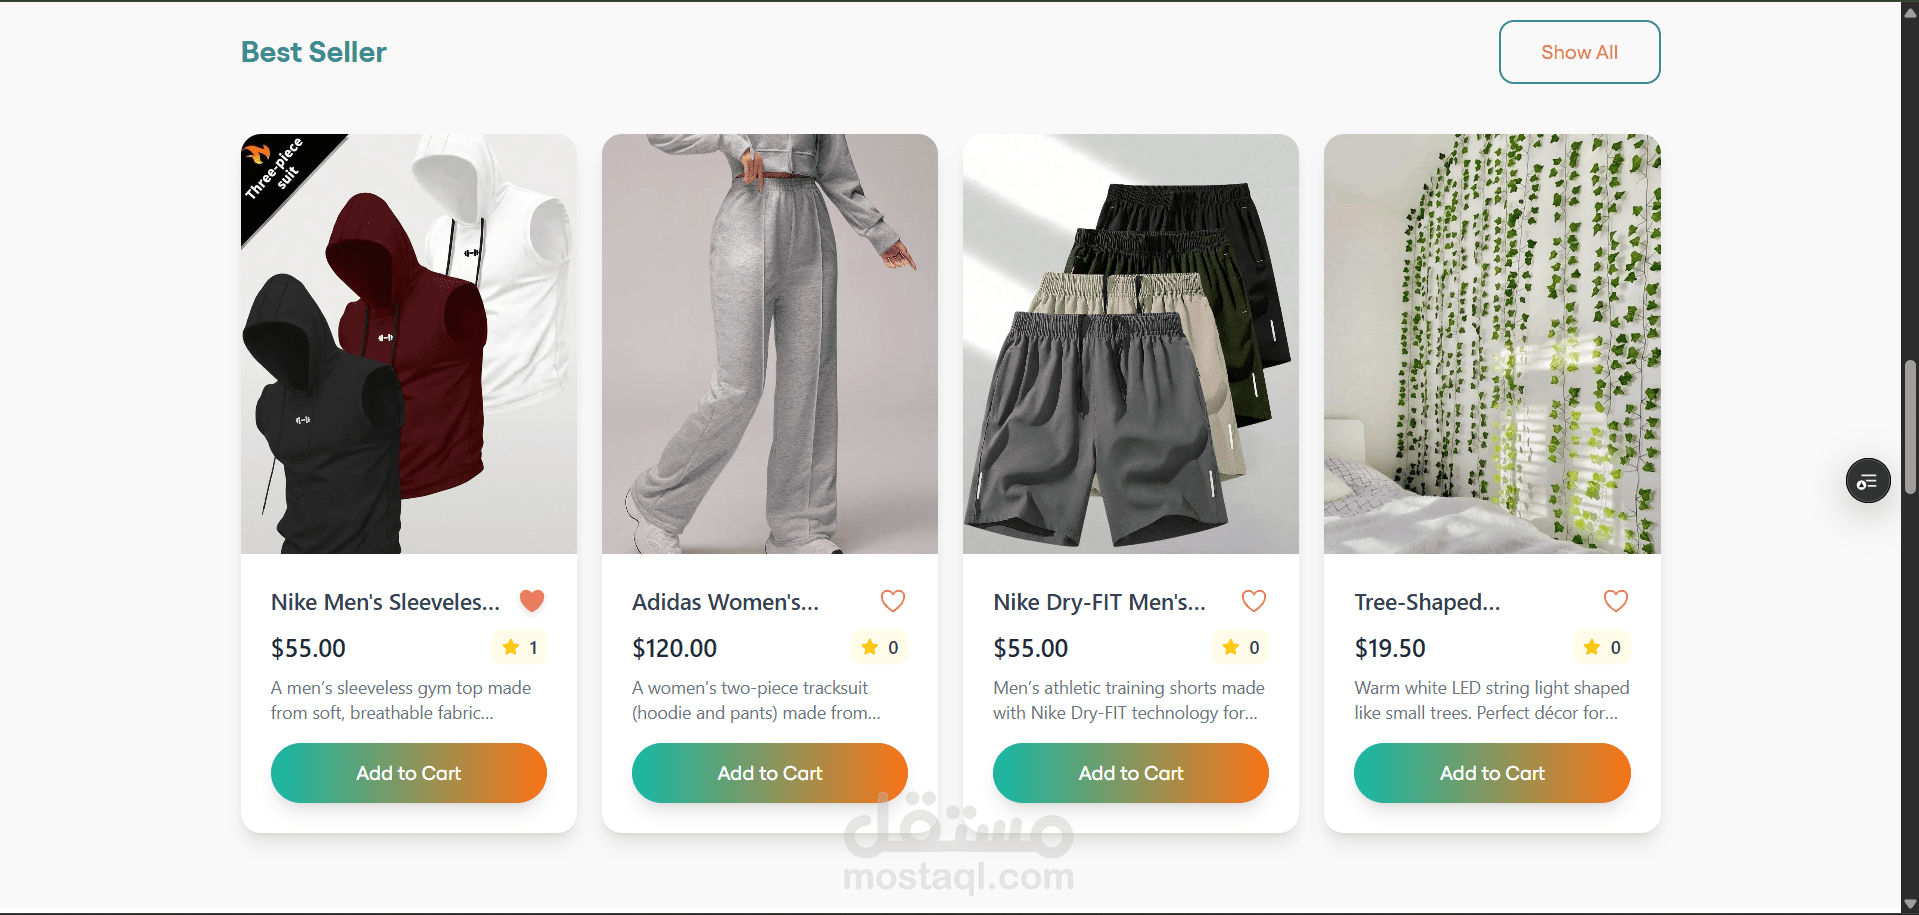The height and width of the screenshot is (915, 1919).
Task: Add Adidas Women's tracksuit to cart
Action: pyautogui.click(x=770, y=773)
